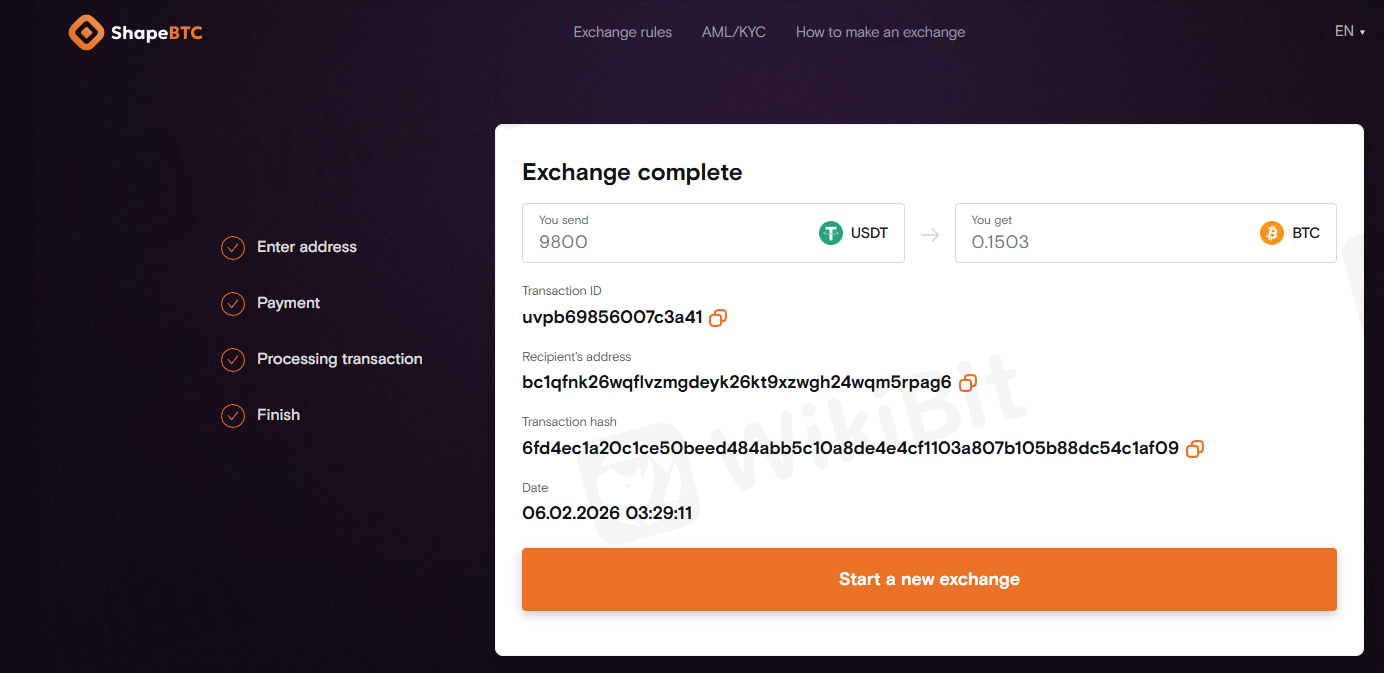Image resolution: width=1384 pixels, height=673 pixels.
Task: Open How to make an exchange
Action: click(x=880, y=32)
